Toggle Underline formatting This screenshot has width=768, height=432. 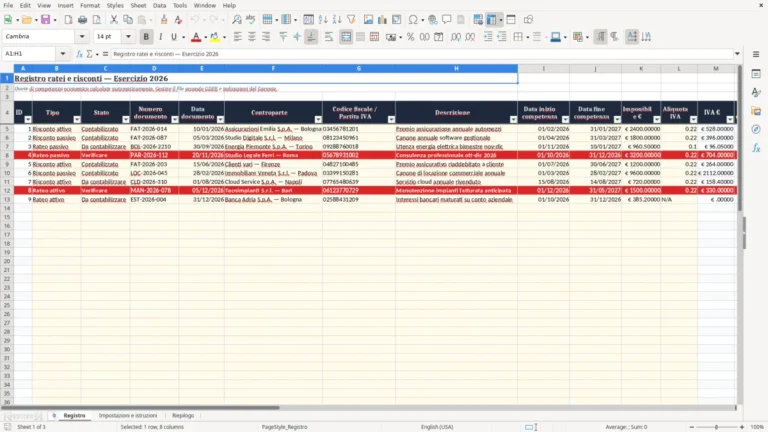[x=173, y=37]
